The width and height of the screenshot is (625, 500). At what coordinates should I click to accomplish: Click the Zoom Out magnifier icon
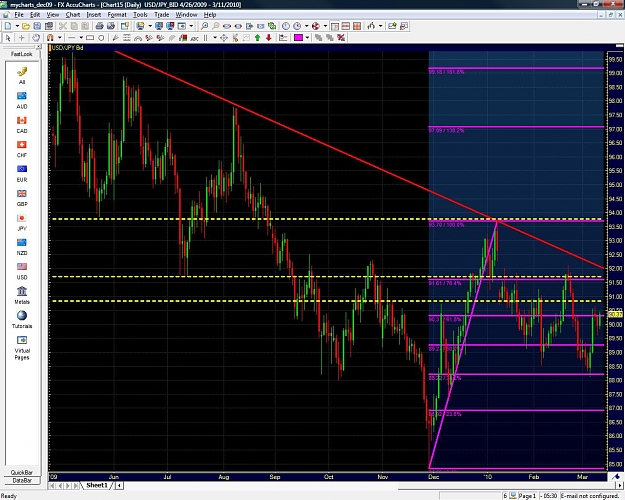pos(216,26)
